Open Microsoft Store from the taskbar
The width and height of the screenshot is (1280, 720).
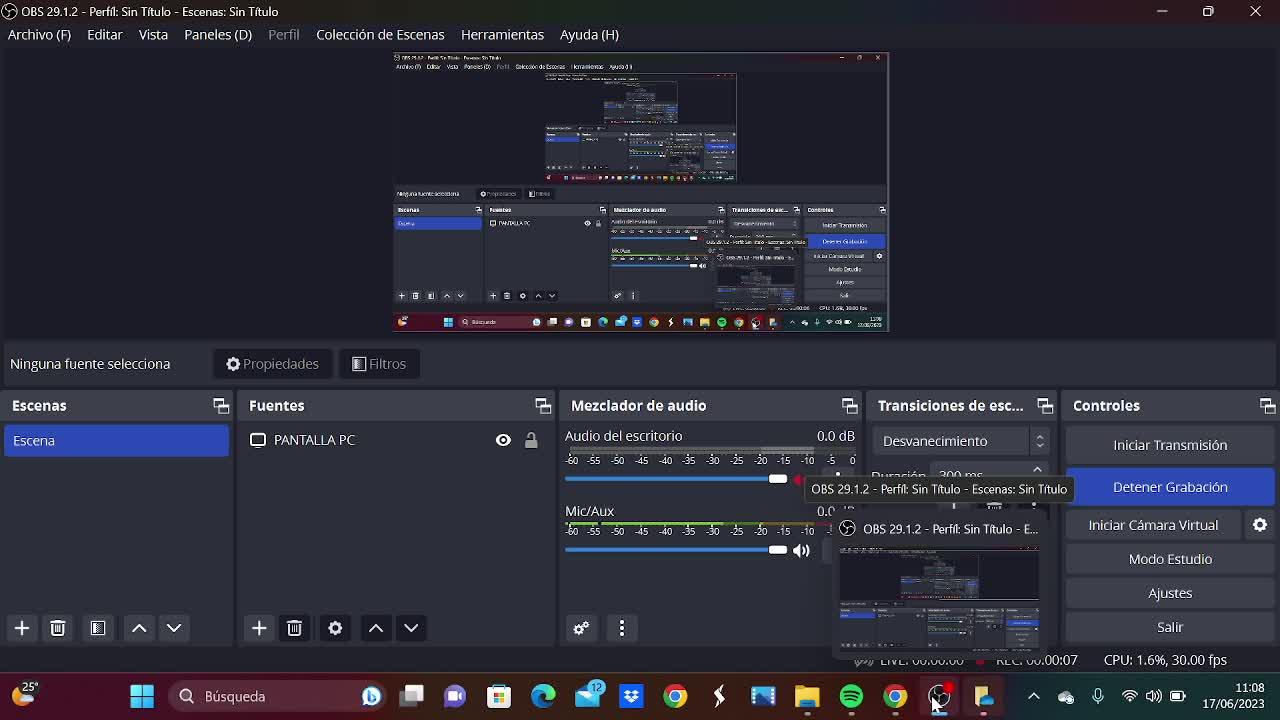pos(499,696)
